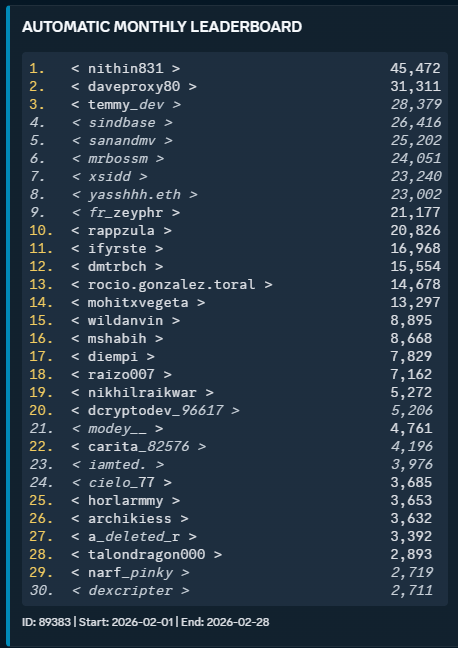
Task: Select username wildanvin
Action: coord(126,321)
